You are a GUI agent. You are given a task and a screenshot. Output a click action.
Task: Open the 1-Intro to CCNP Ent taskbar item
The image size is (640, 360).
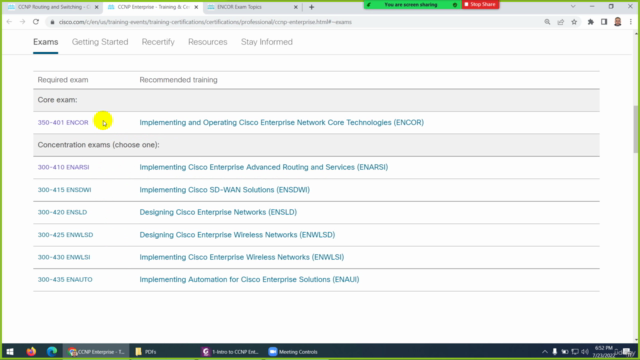pyautogui.click(x=231, y=351)
